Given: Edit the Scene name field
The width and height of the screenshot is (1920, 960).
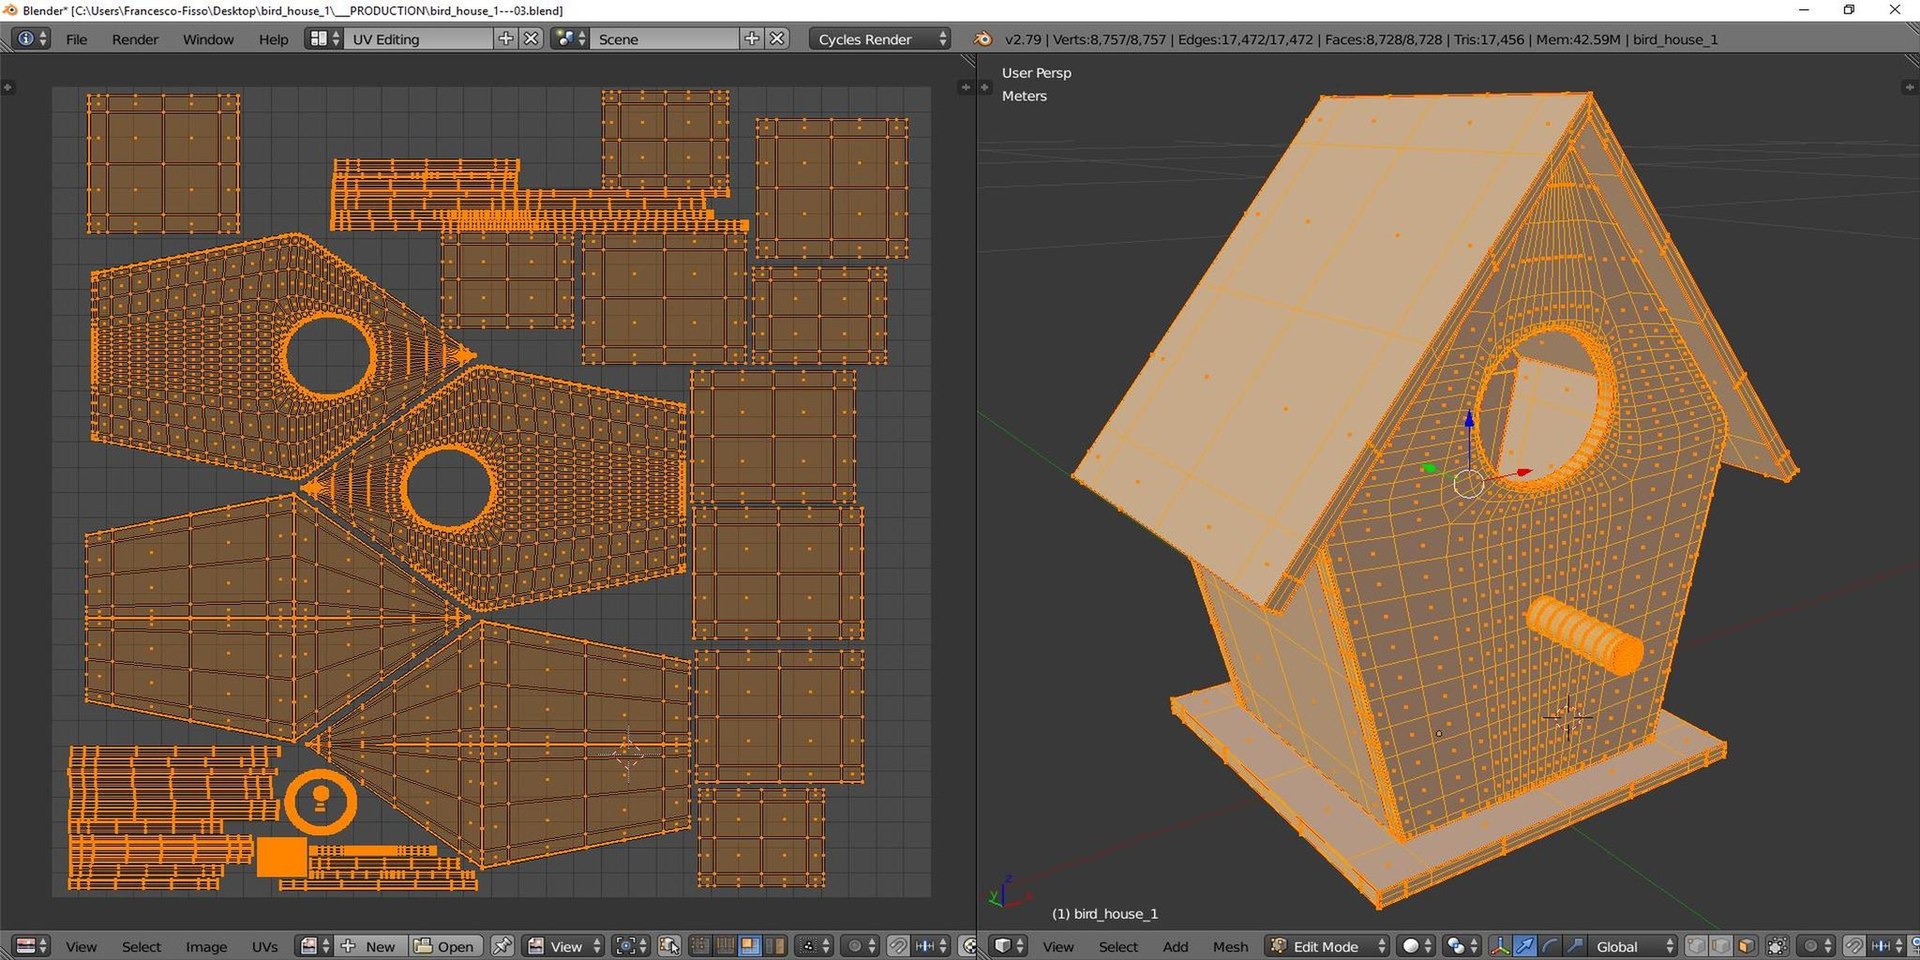Looking at the screenshot, I should pos(665,39).
